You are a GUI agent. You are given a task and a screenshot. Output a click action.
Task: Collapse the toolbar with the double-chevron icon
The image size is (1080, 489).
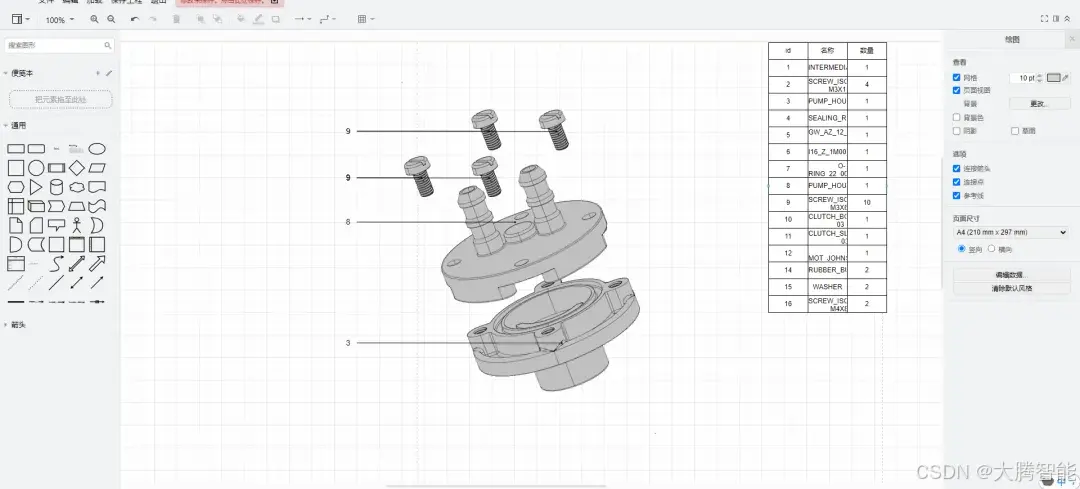click(1067, 19)
